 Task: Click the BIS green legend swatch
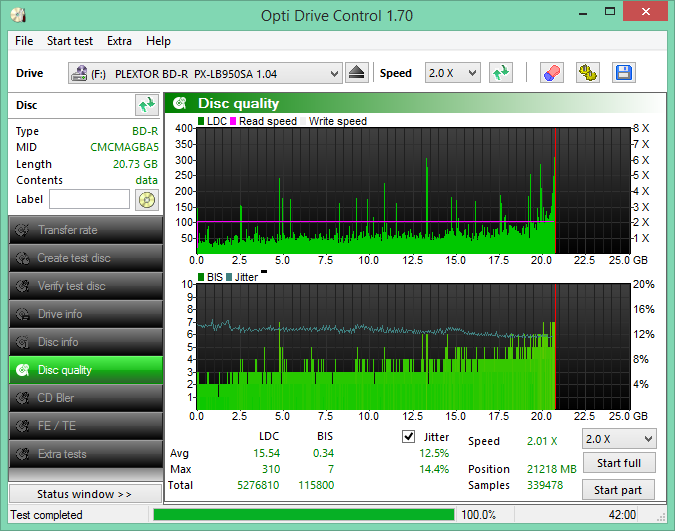tap(201, 277)
